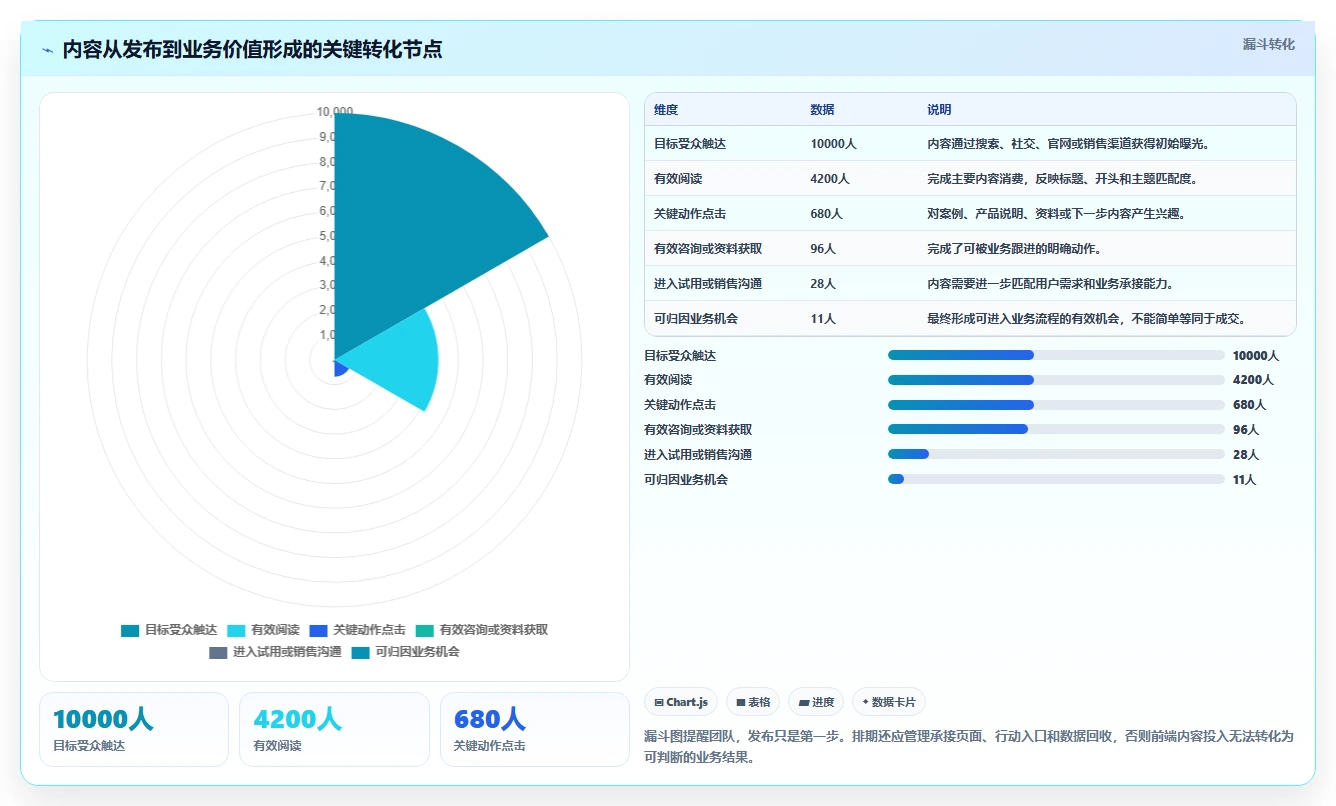The width and height of the screenshot is (1336, 806).
Task: Click the 可归因业务机会 progress bar
Action: [x=1056, y=479]
